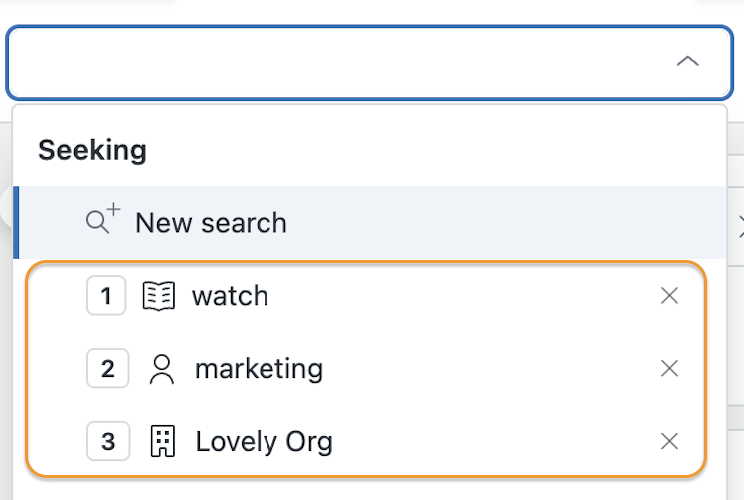Collapse the search dropdown with the chevron
The height and width of the screenshot is (500, 744).
pos(687,62)
